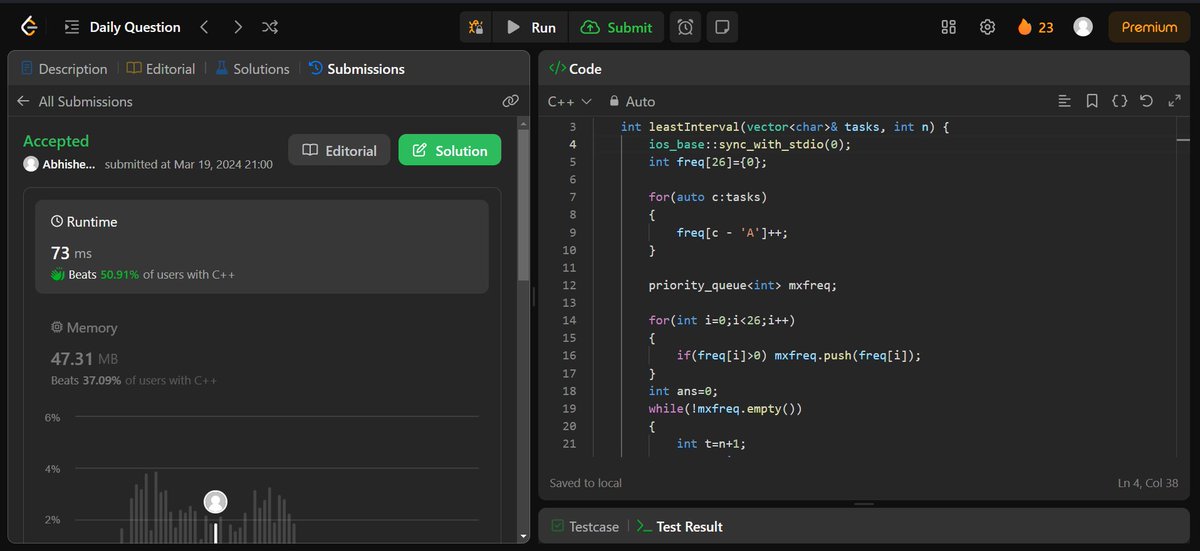Open the layout grid icon

click(949, 27)
